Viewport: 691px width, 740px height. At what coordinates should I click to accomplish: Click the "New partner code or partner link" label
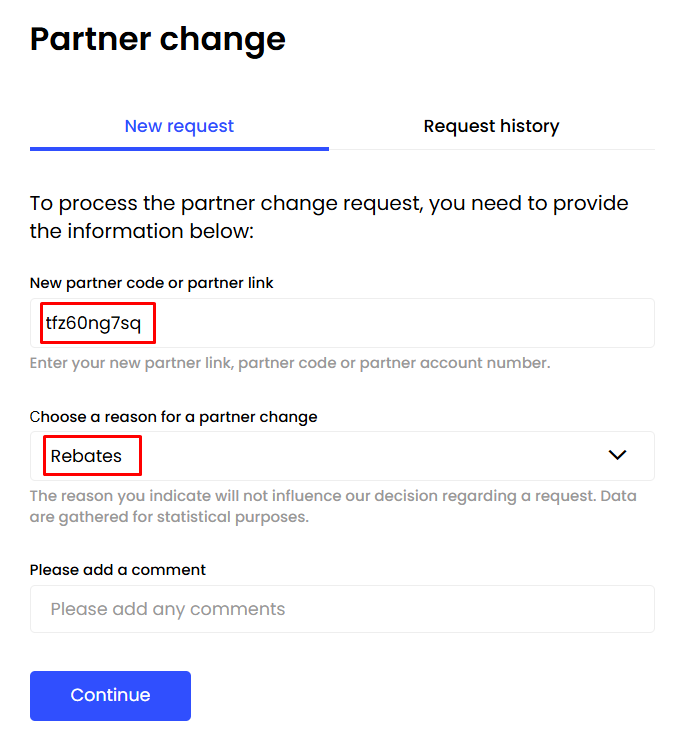click(152, 283)
